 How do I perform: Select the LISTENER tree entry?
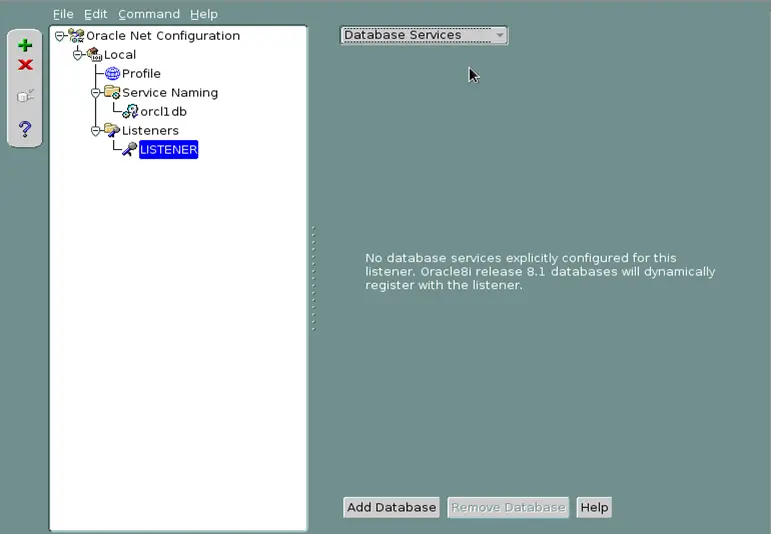point(169,149)
